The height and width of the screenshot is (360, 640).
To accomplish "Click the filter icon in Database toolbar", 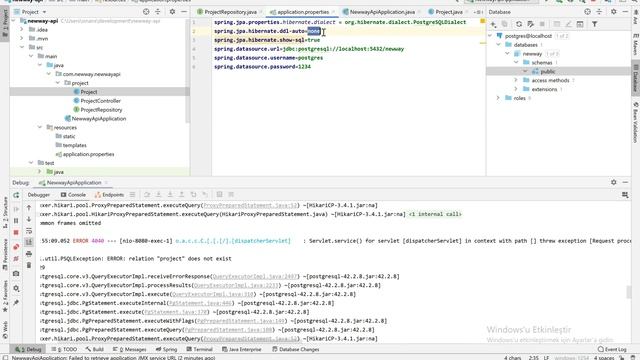I will click(x=595, y=24).
